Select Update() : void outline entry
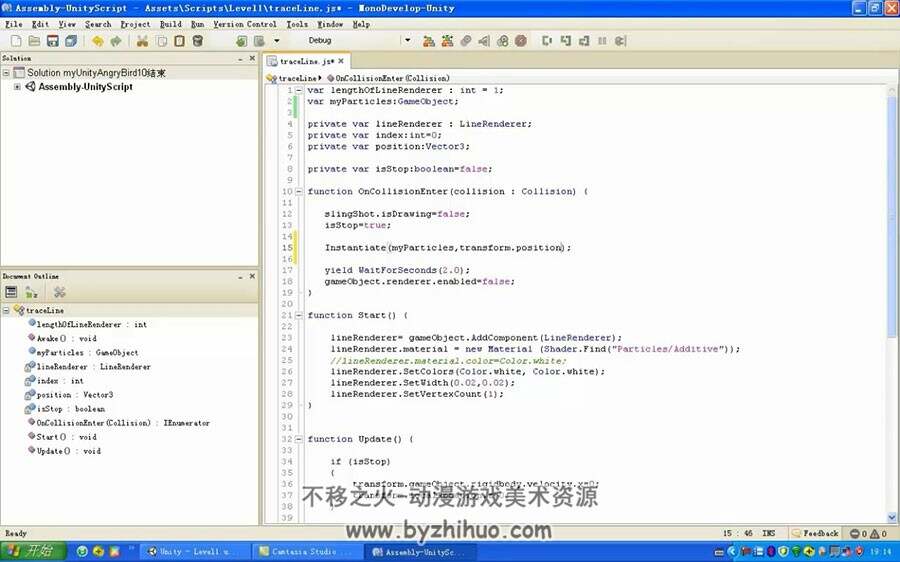The width and height of the screenshot is (900, 562). (x=64, y=451)
